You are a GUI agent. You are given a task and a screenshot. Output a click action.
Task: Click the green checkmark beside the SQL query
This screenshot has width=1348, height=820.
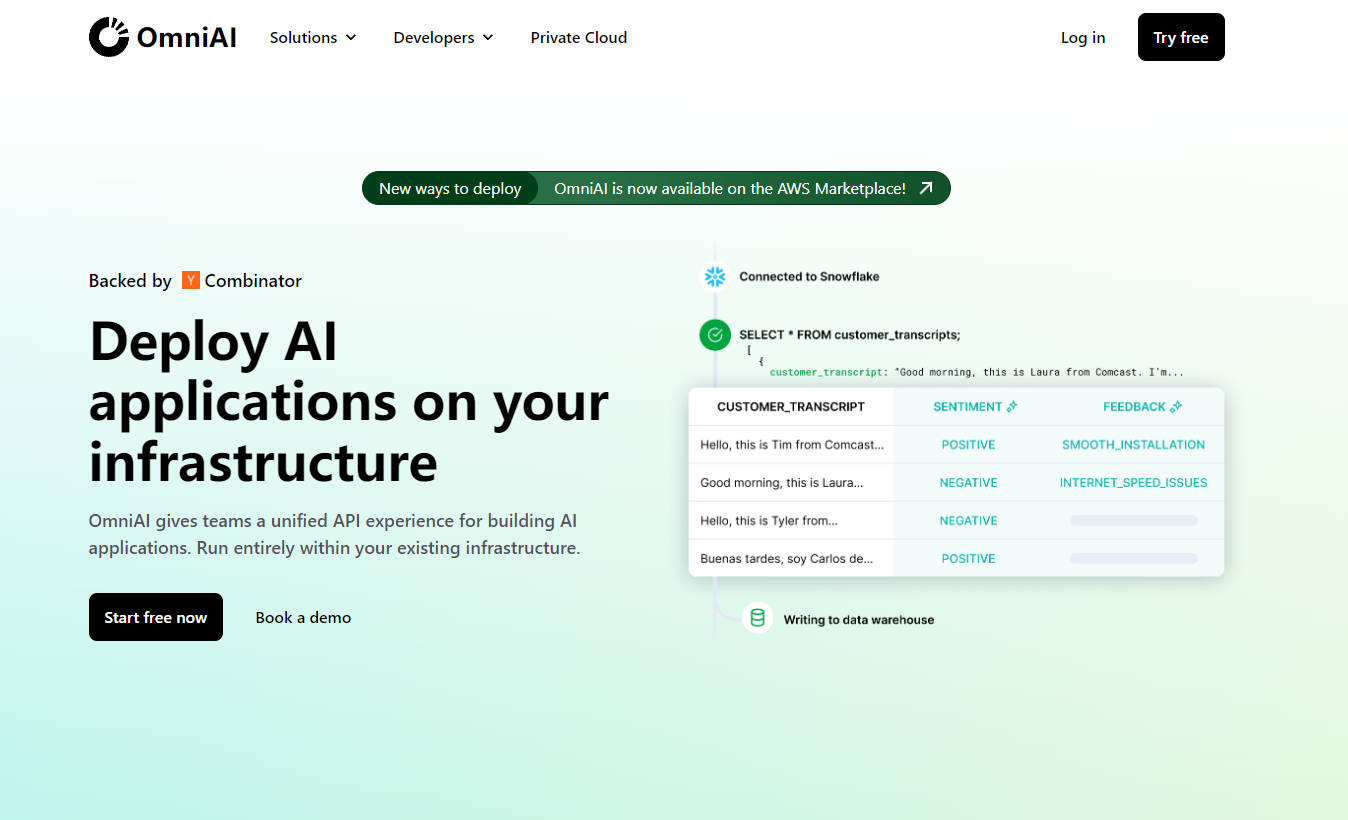coord(715,335)
